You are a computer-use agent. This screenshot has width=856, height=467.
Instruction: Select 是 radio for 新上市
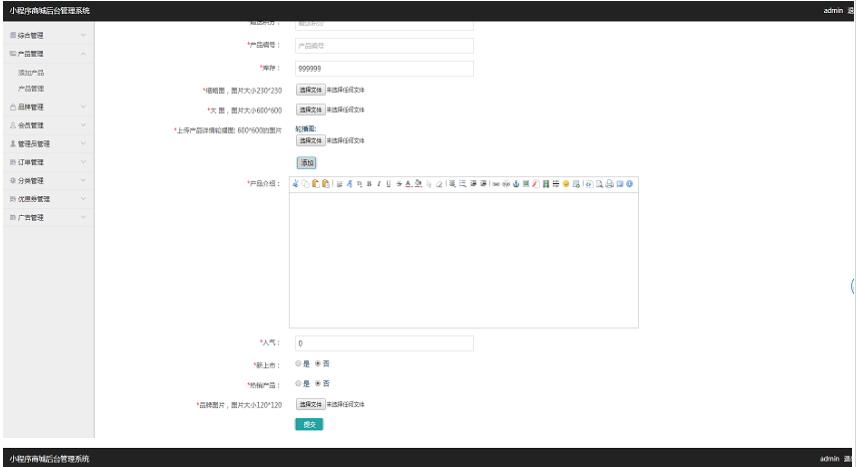(x=298, y=363)
